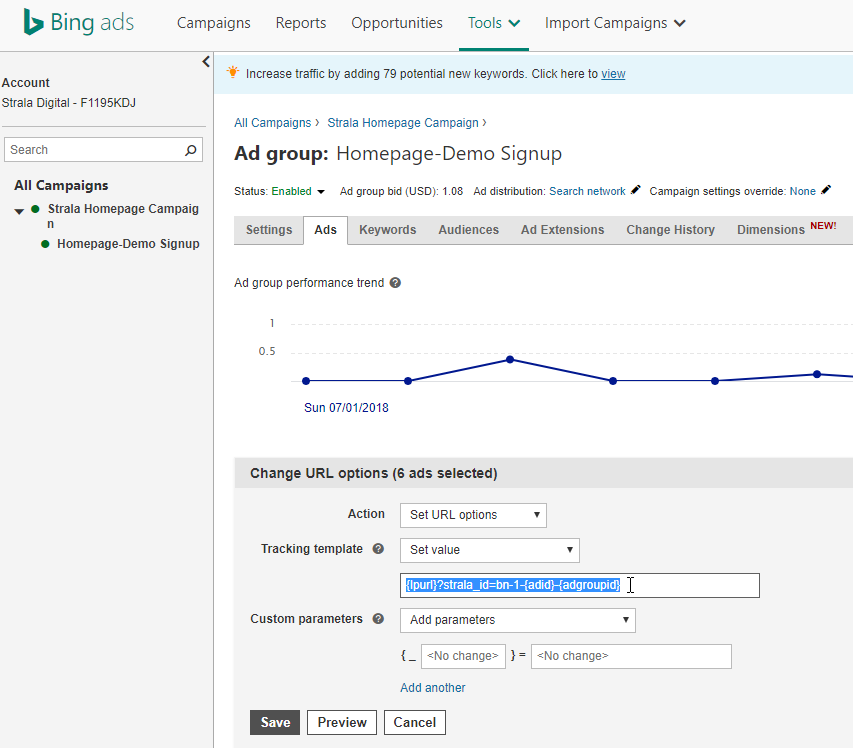Open the Action Set URL options dropdown
The height and width of the screenshot is (748, 853).
(x=473, y=515)
